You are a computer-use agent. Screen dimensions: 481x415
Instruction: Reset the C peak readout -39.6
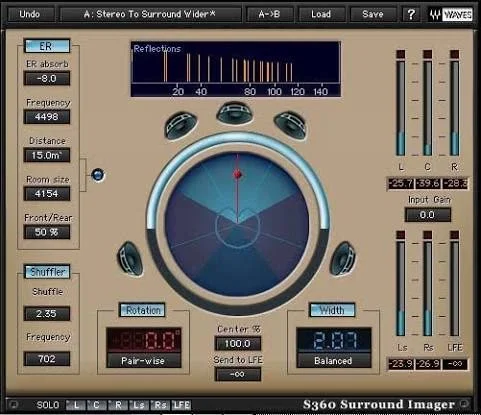428,184
